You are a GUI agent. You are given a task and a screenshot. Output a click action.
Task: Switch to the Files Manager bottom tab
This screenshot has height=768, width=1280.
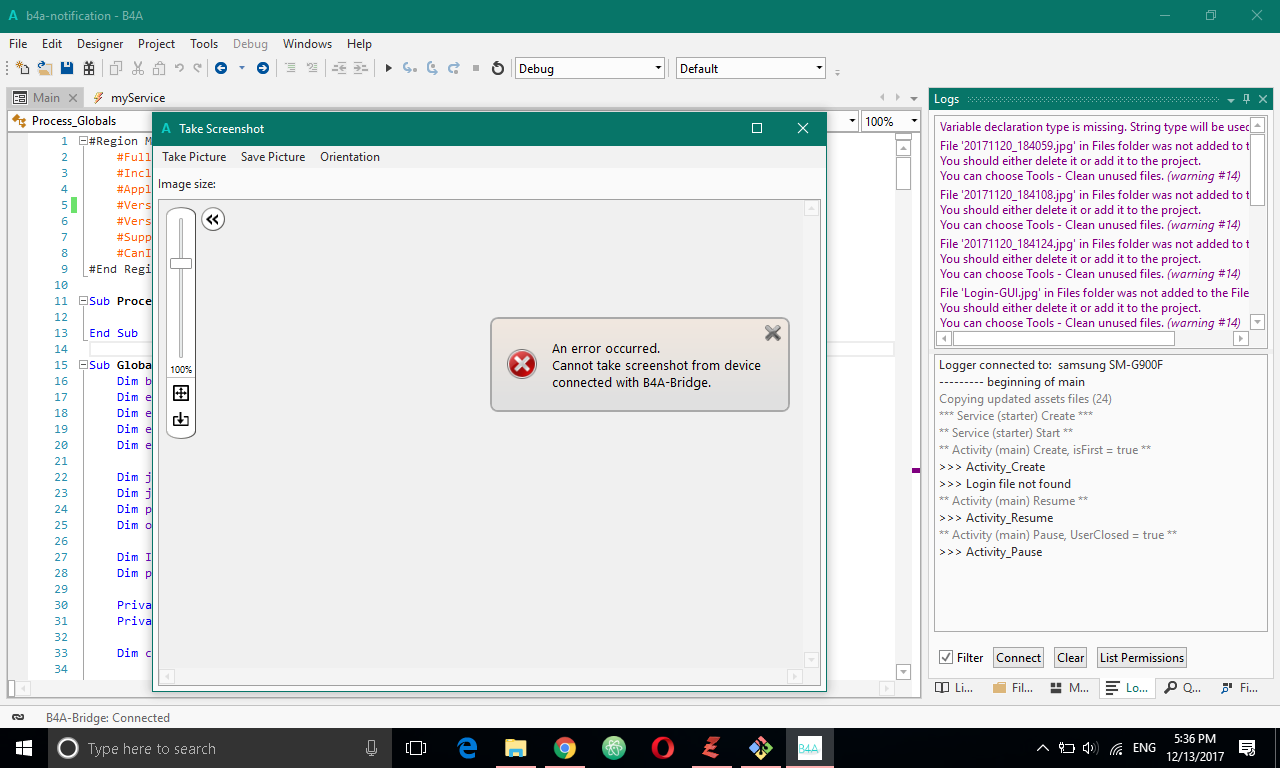(x=1013, y=688)
